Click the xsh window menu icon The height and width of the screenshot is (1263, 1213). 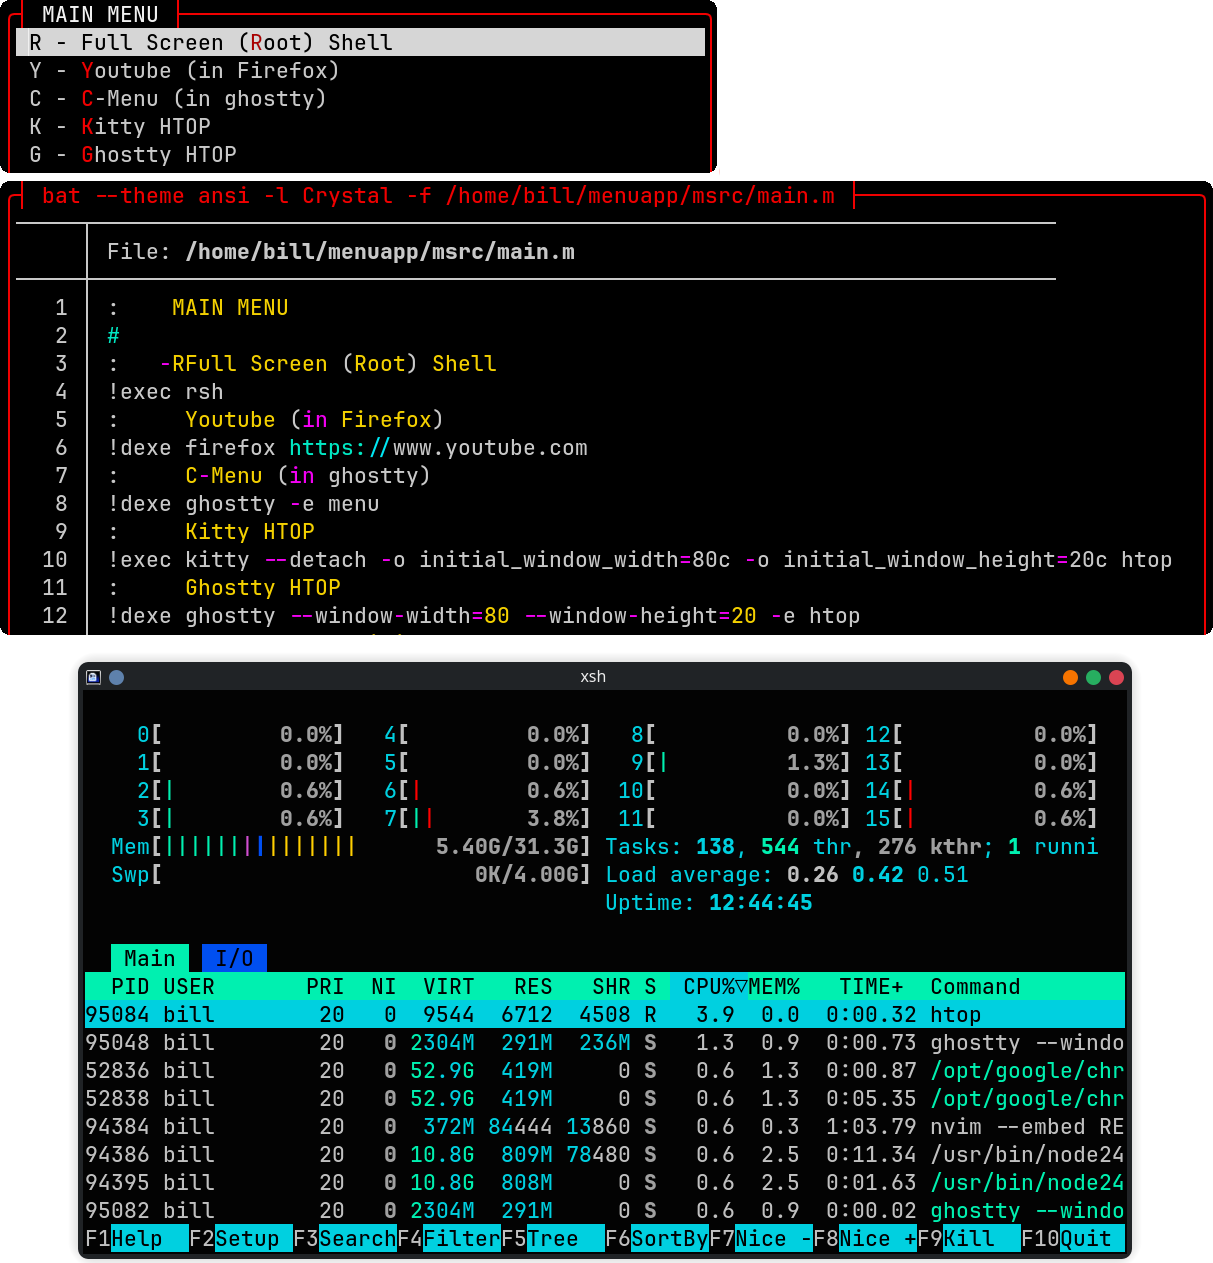[93, 677]
